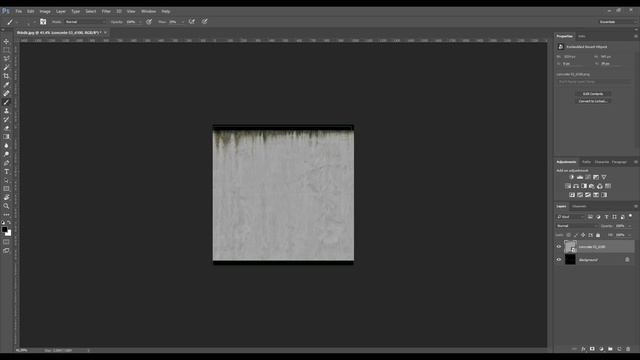Select the Hand tool

pos(6,198)
